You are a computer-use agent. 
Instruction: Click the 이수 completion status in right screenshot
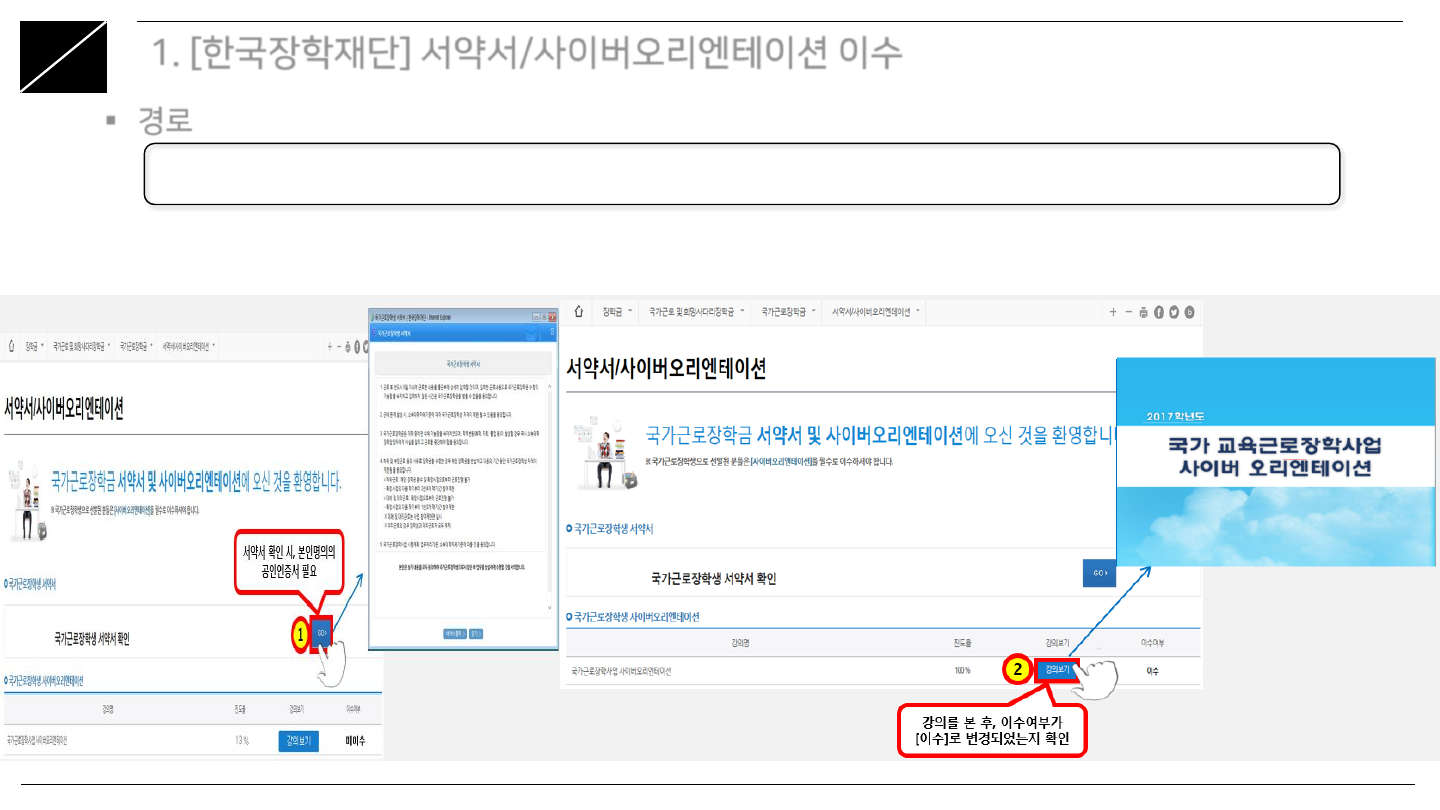[x=1152, y=671]
